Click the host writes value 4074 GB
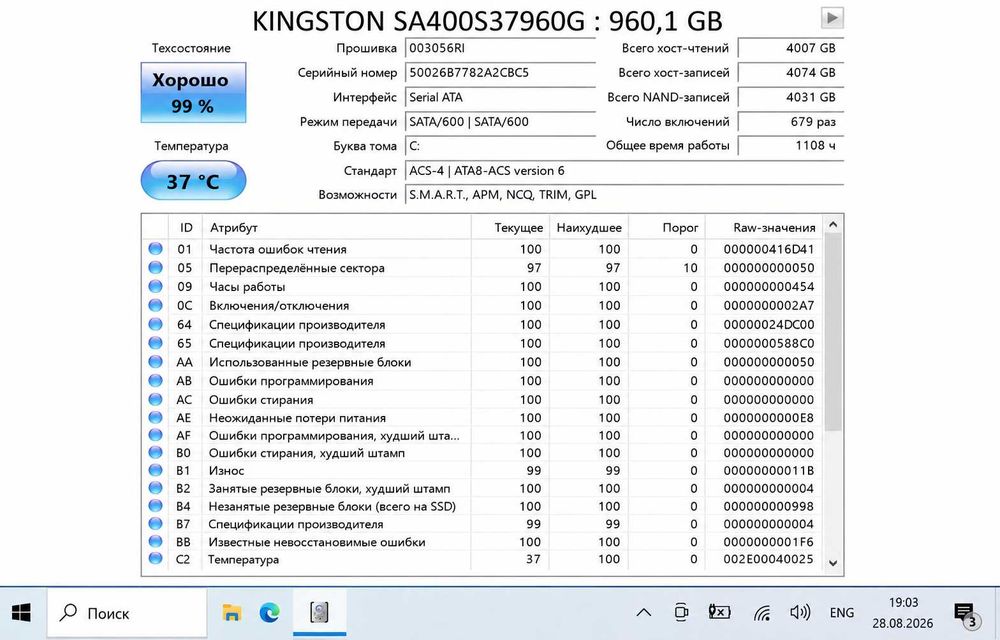This screenshot has height=640, width=1000. [791, 73]
